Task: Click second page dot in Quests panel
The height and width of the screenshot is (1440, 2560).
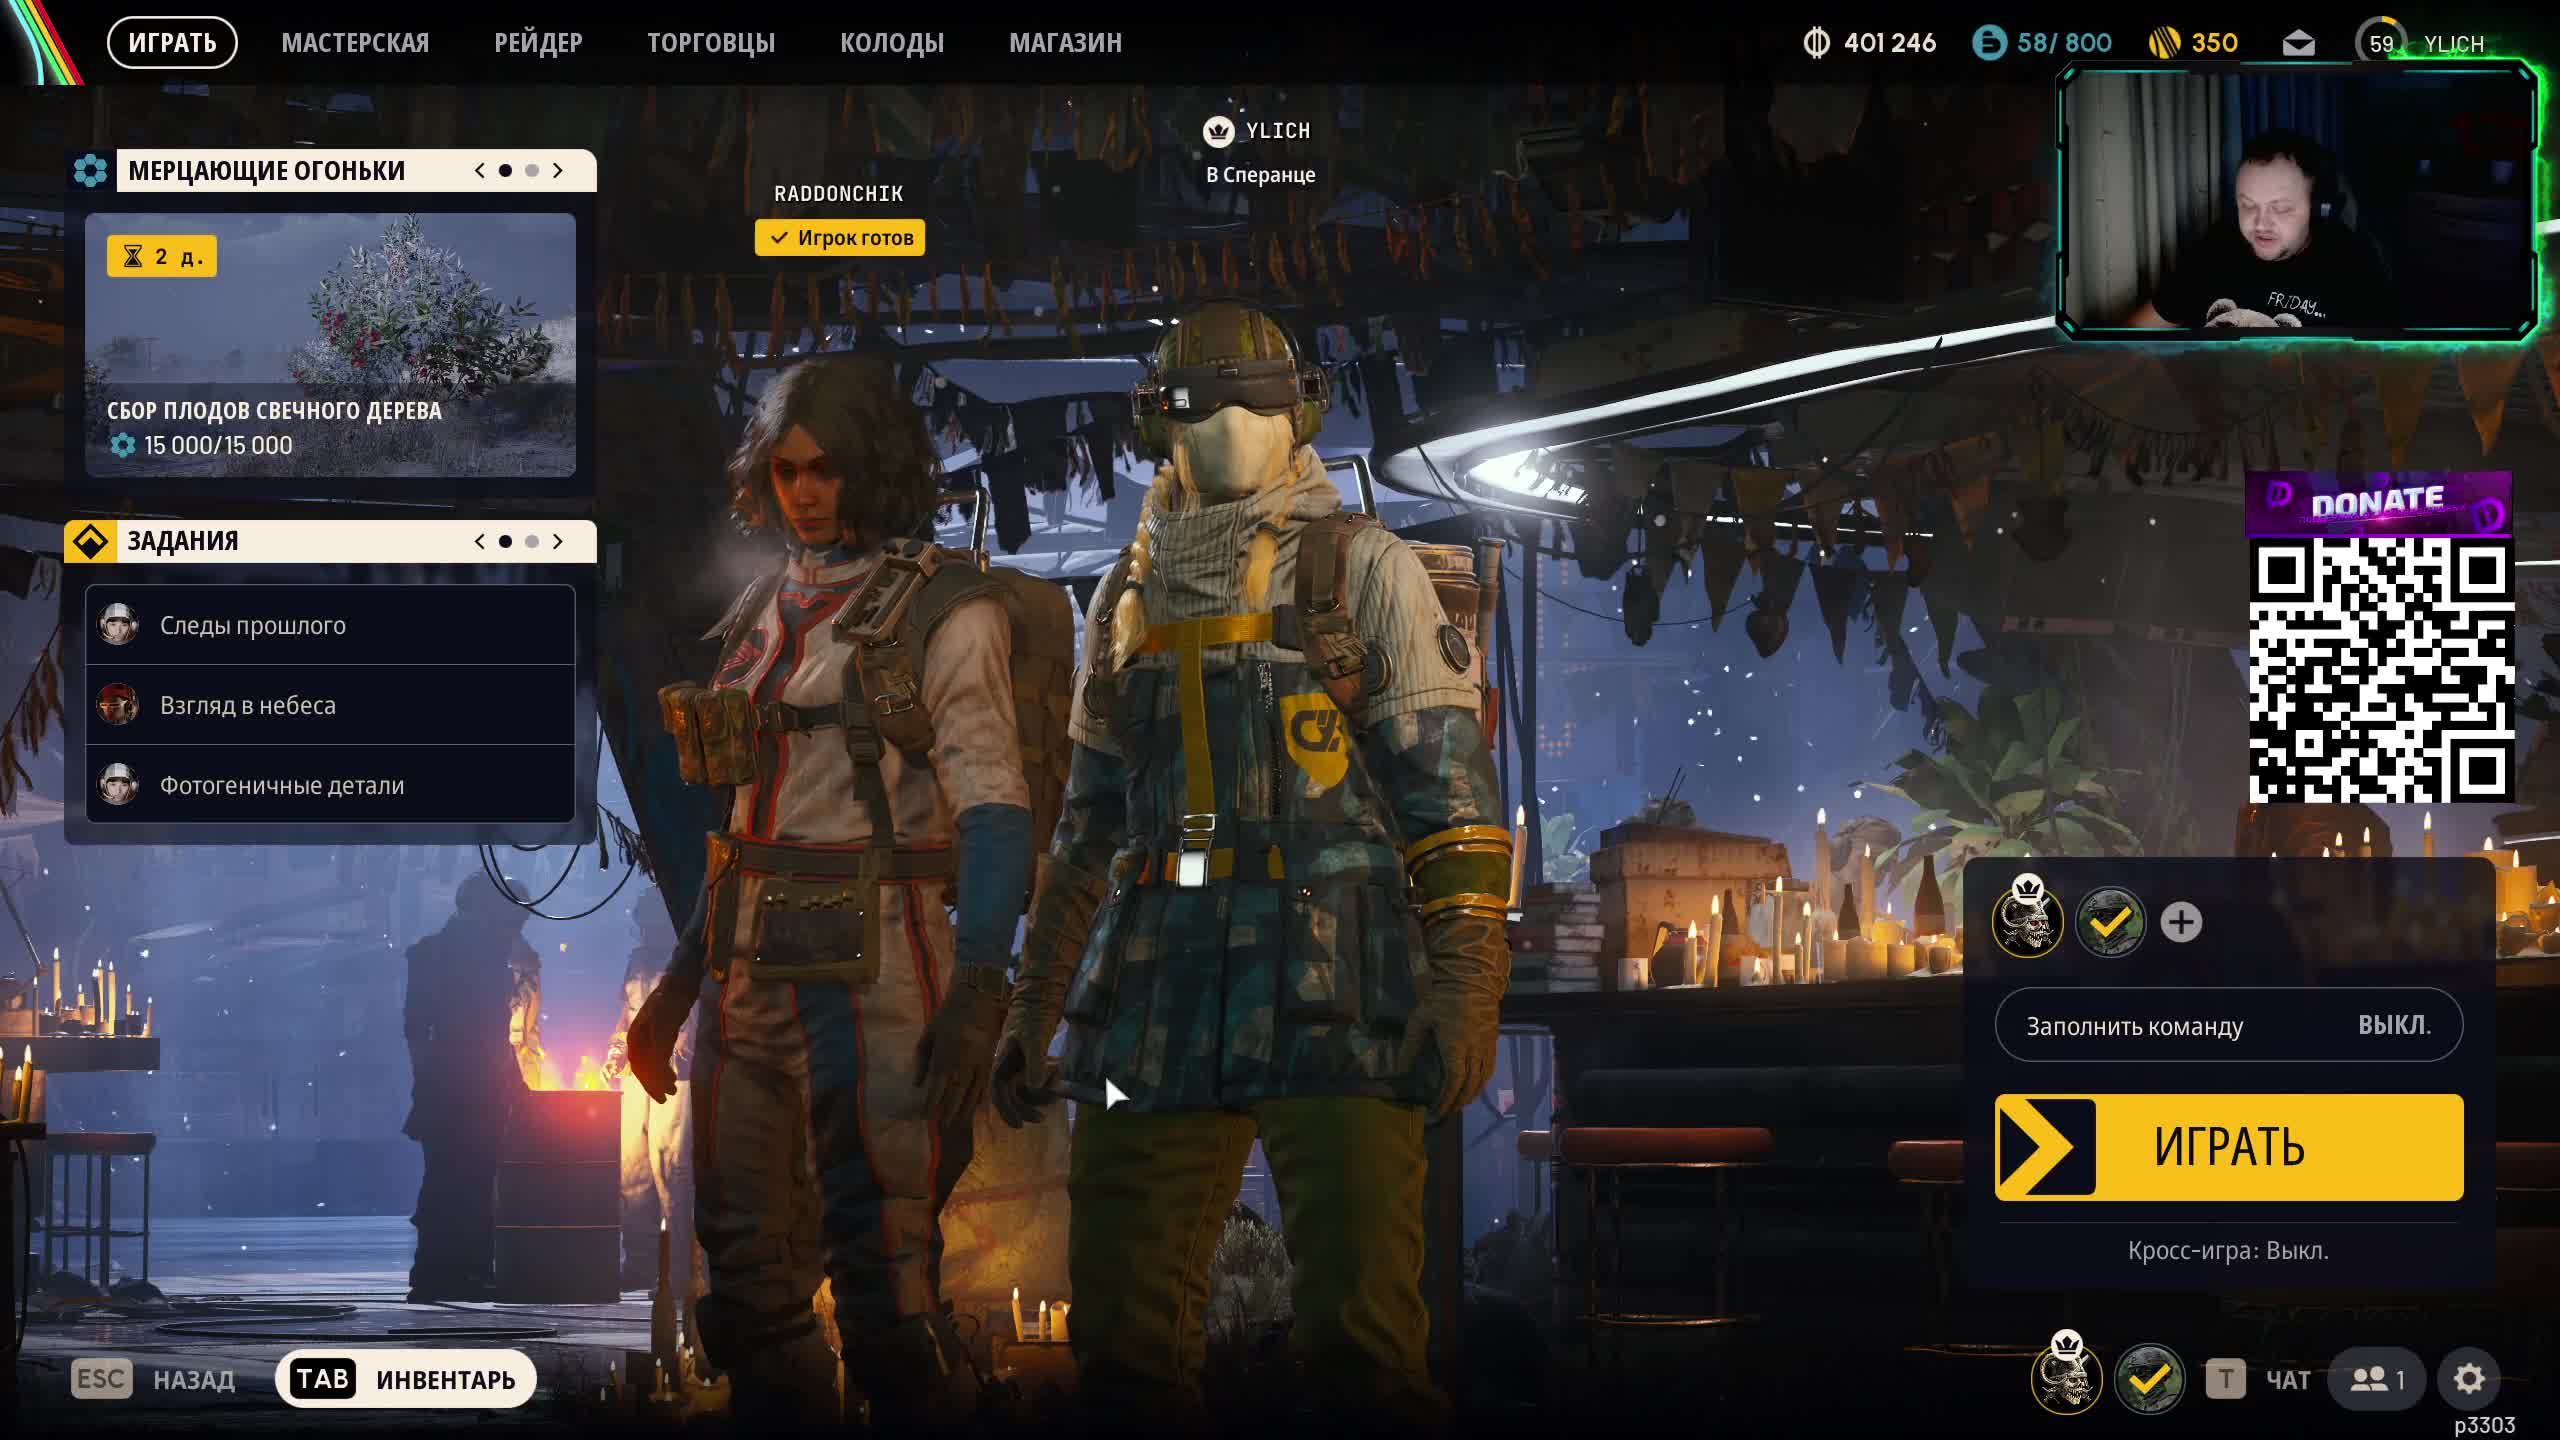Action: point(532,541)
